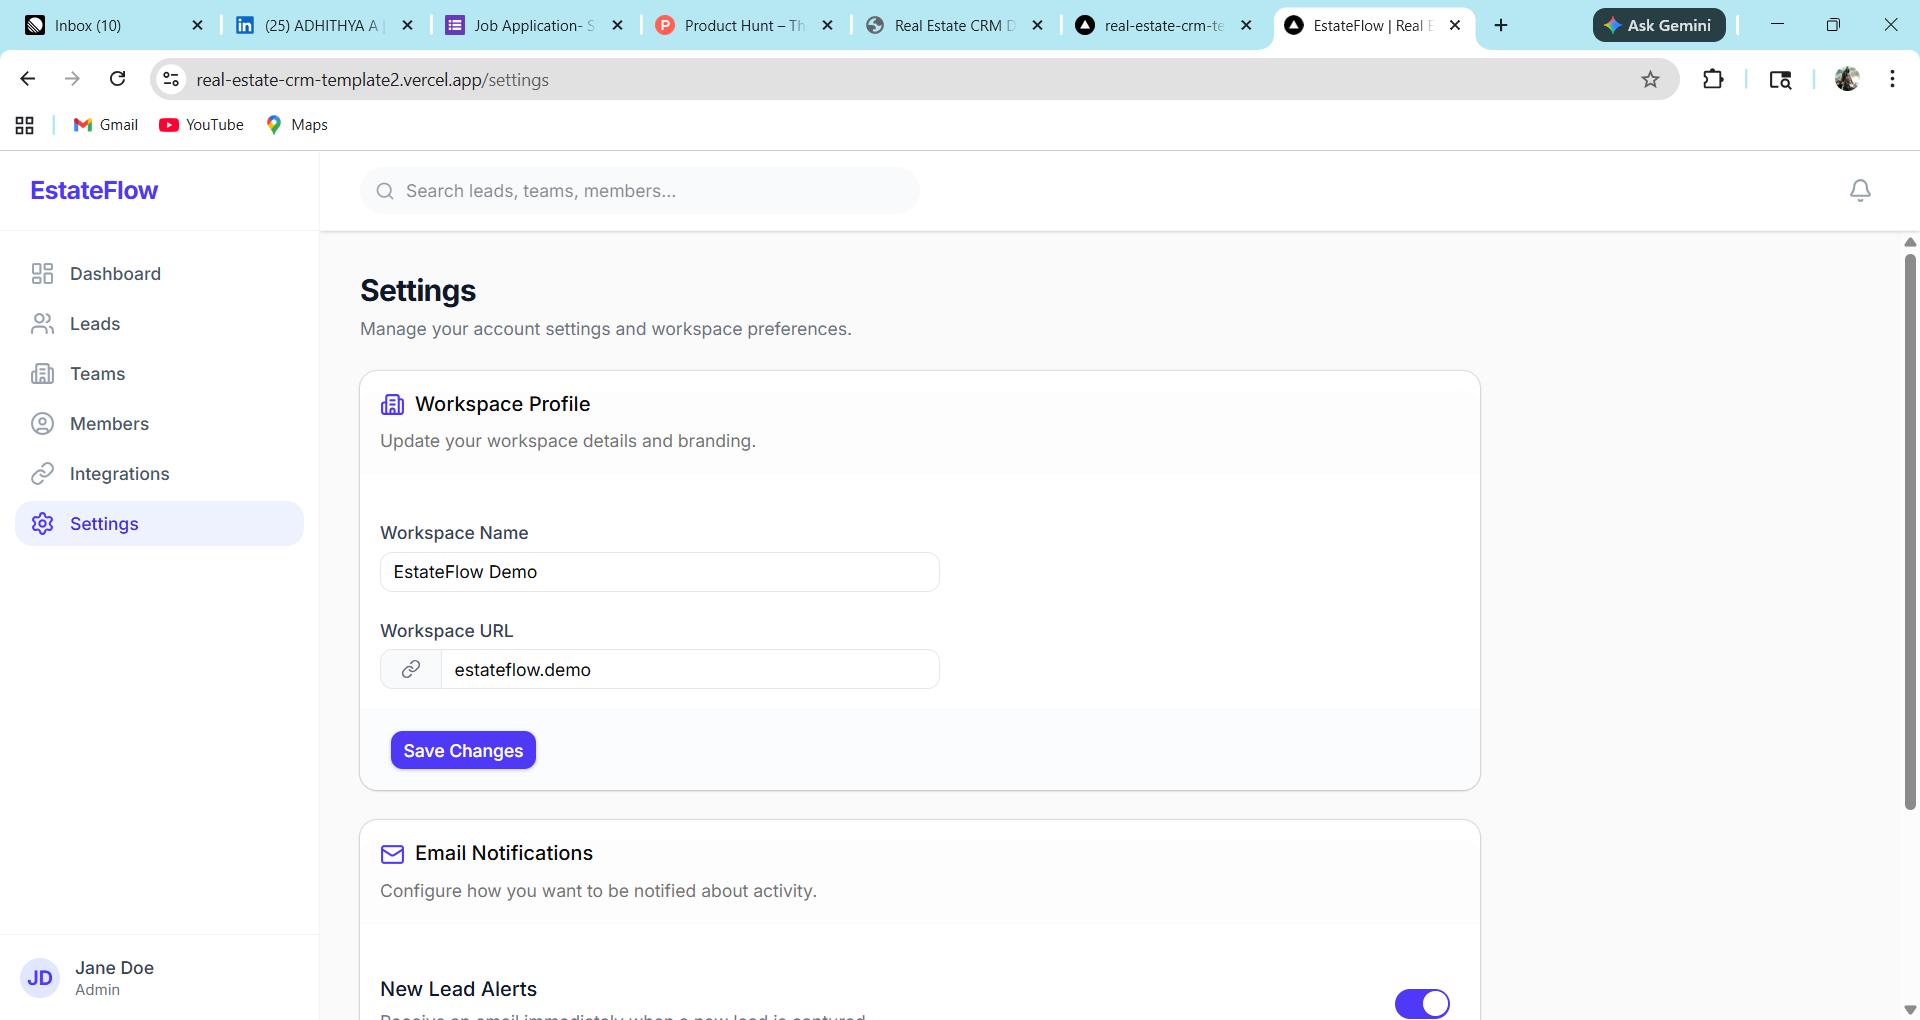Open the Dashboard sidebar icon

click(41, 273)
